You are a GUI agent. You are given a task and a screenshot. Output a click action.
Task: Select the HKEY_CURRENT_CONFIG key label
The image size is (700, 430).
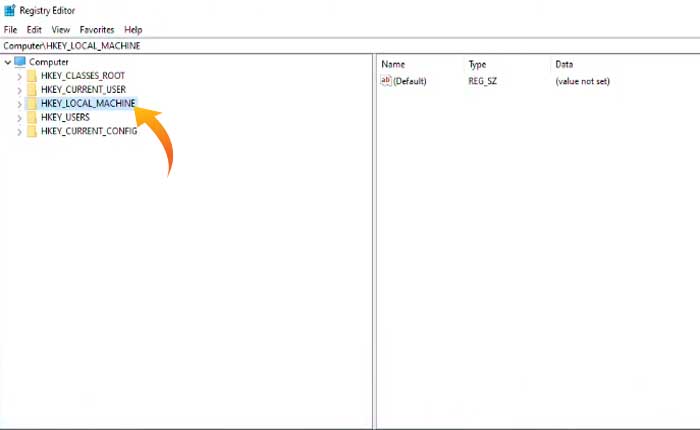(89, 131)
